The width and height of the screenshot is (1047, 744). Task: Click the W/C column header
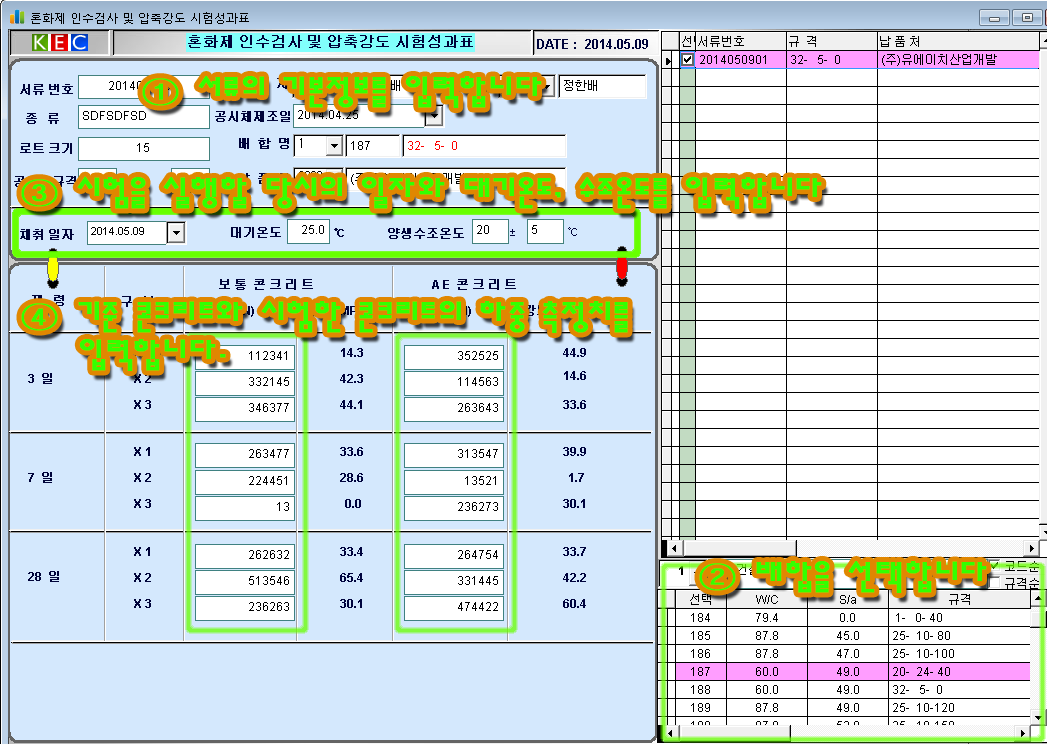click(x=767, y=599)
